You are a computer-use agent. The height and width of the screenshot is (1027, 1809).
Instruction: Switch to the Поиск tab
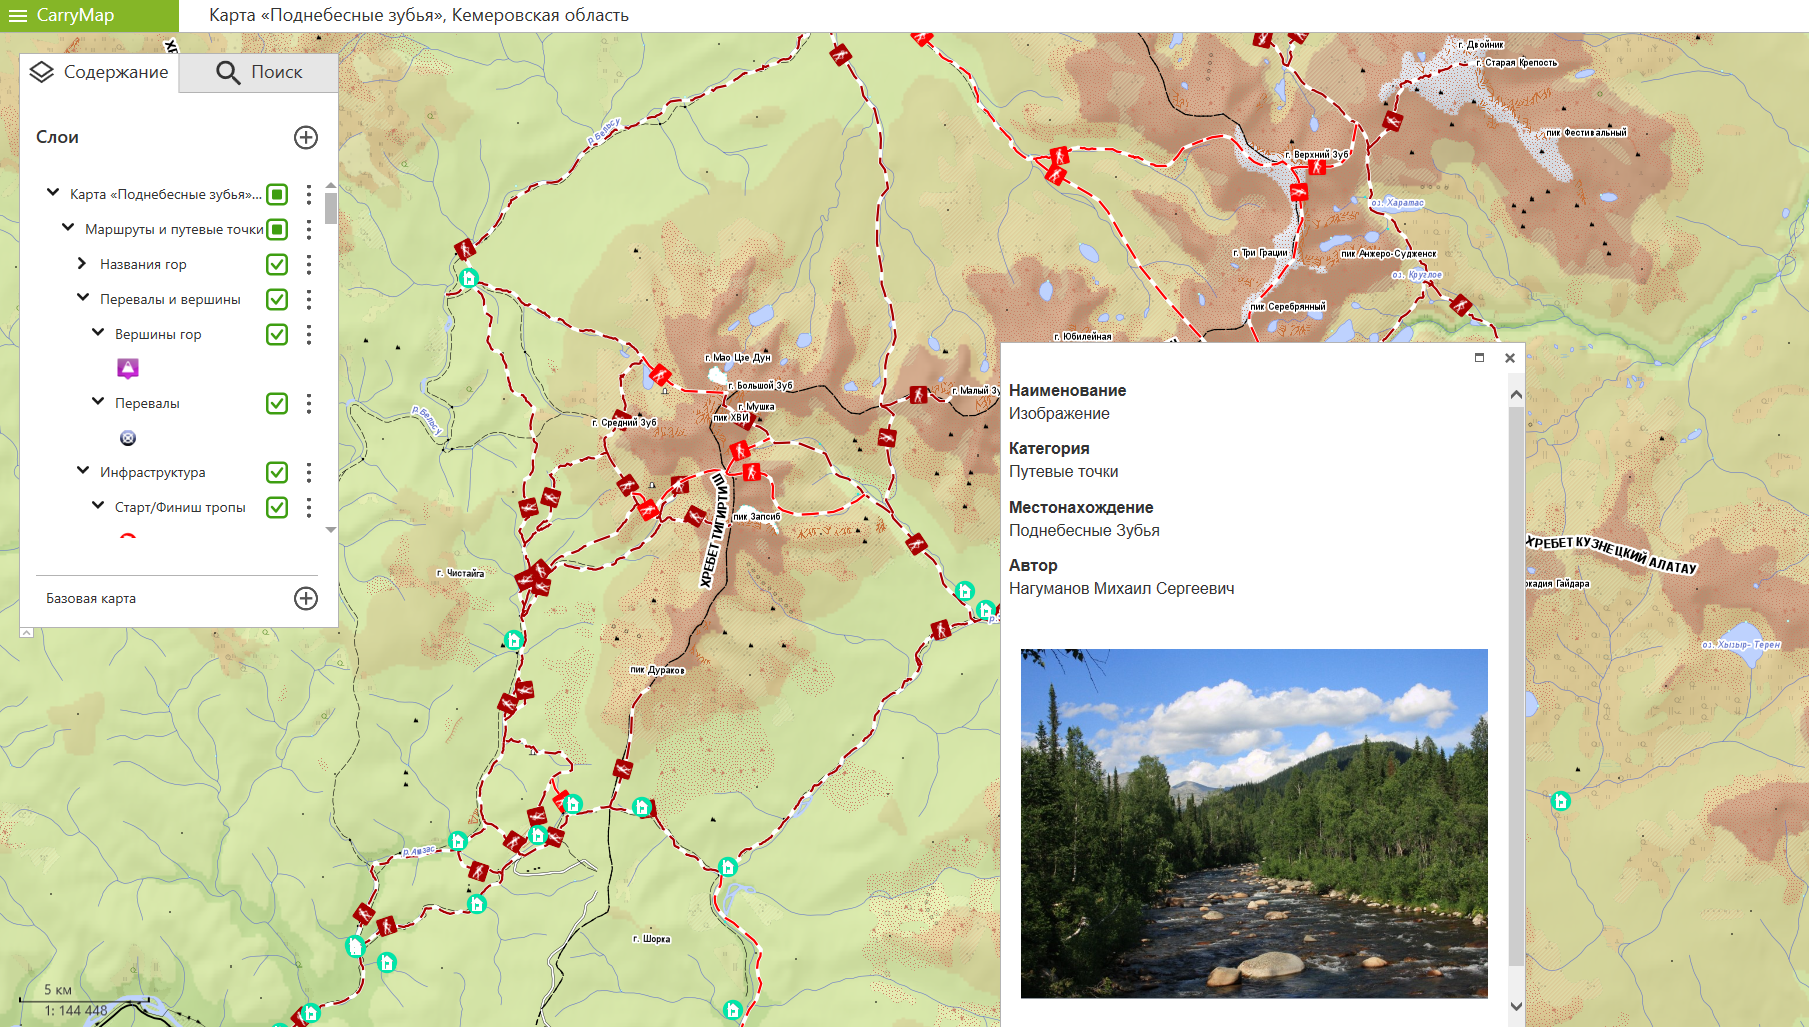point(259,72)
